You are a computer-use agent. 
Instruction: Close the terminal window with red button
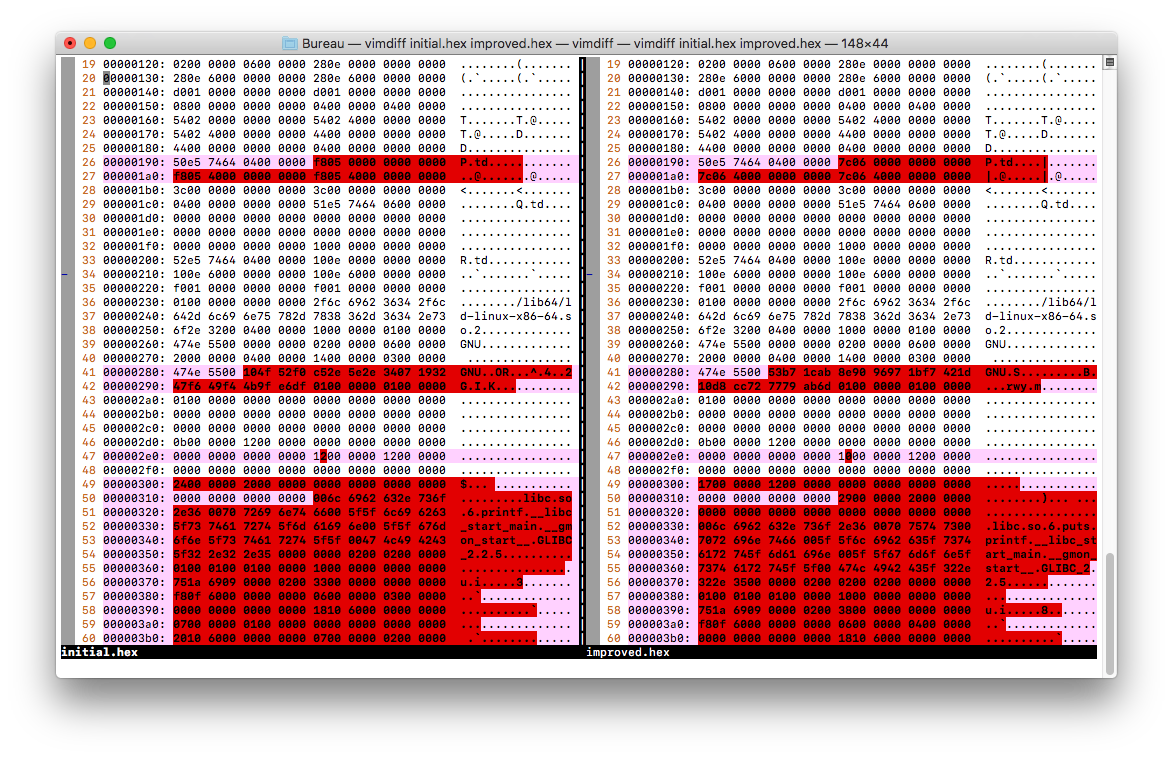coord(70,43)
